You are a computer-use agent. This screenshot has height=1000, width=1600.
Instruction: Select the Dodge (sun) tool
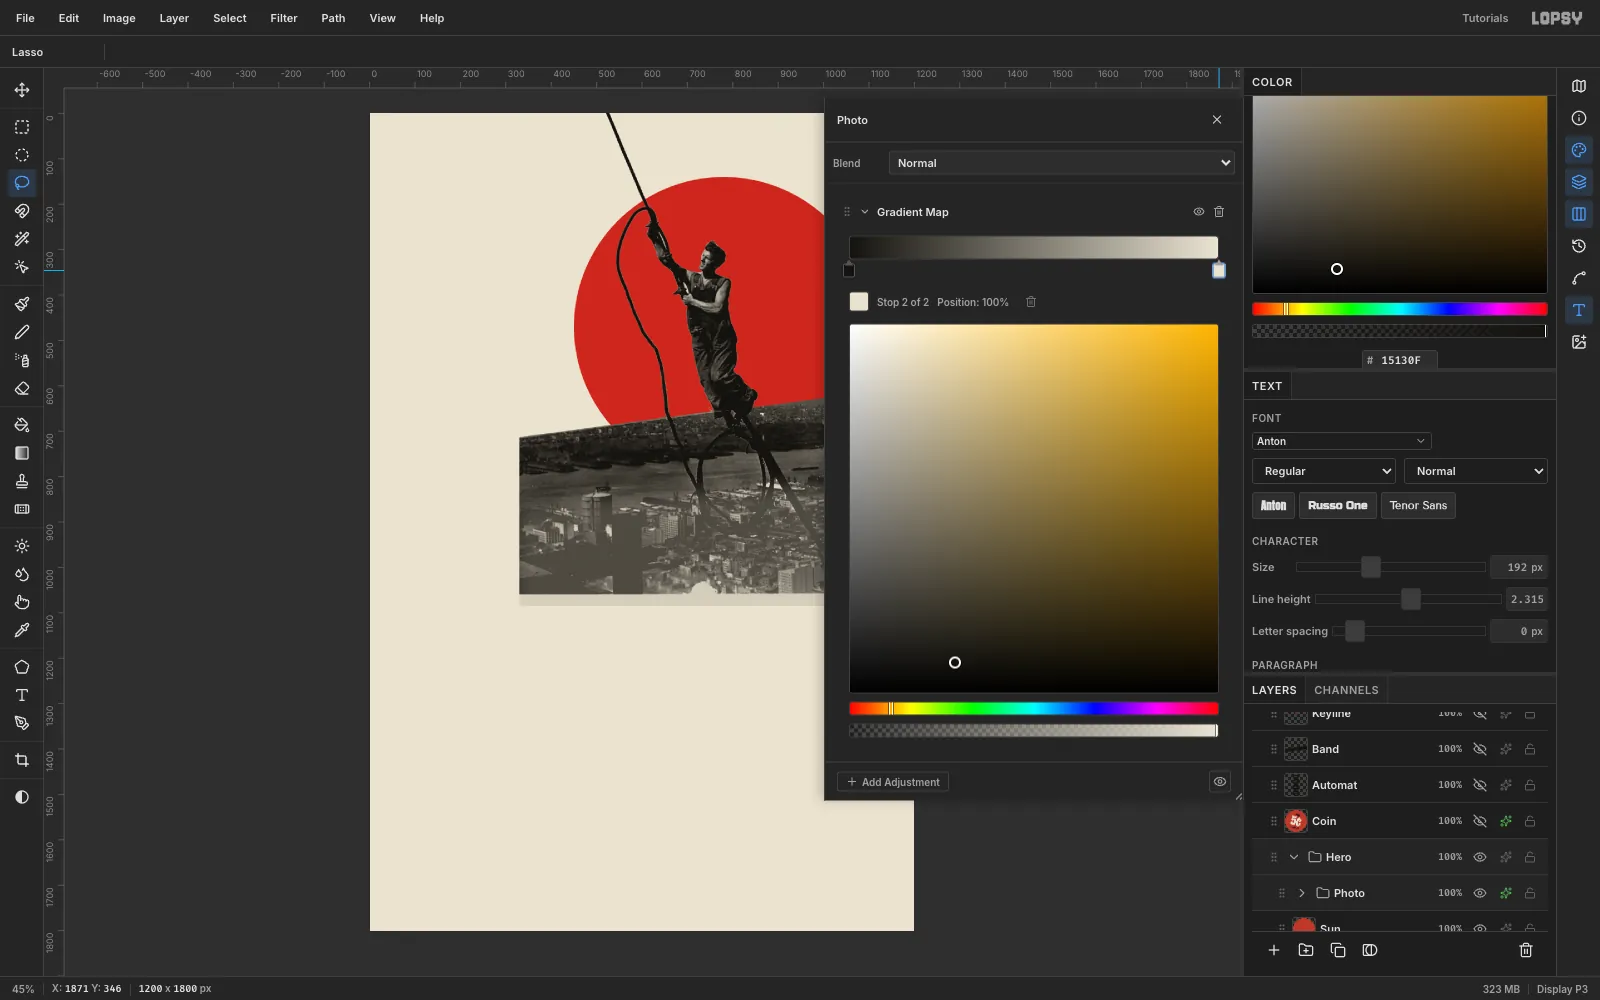tap(22, 546)
